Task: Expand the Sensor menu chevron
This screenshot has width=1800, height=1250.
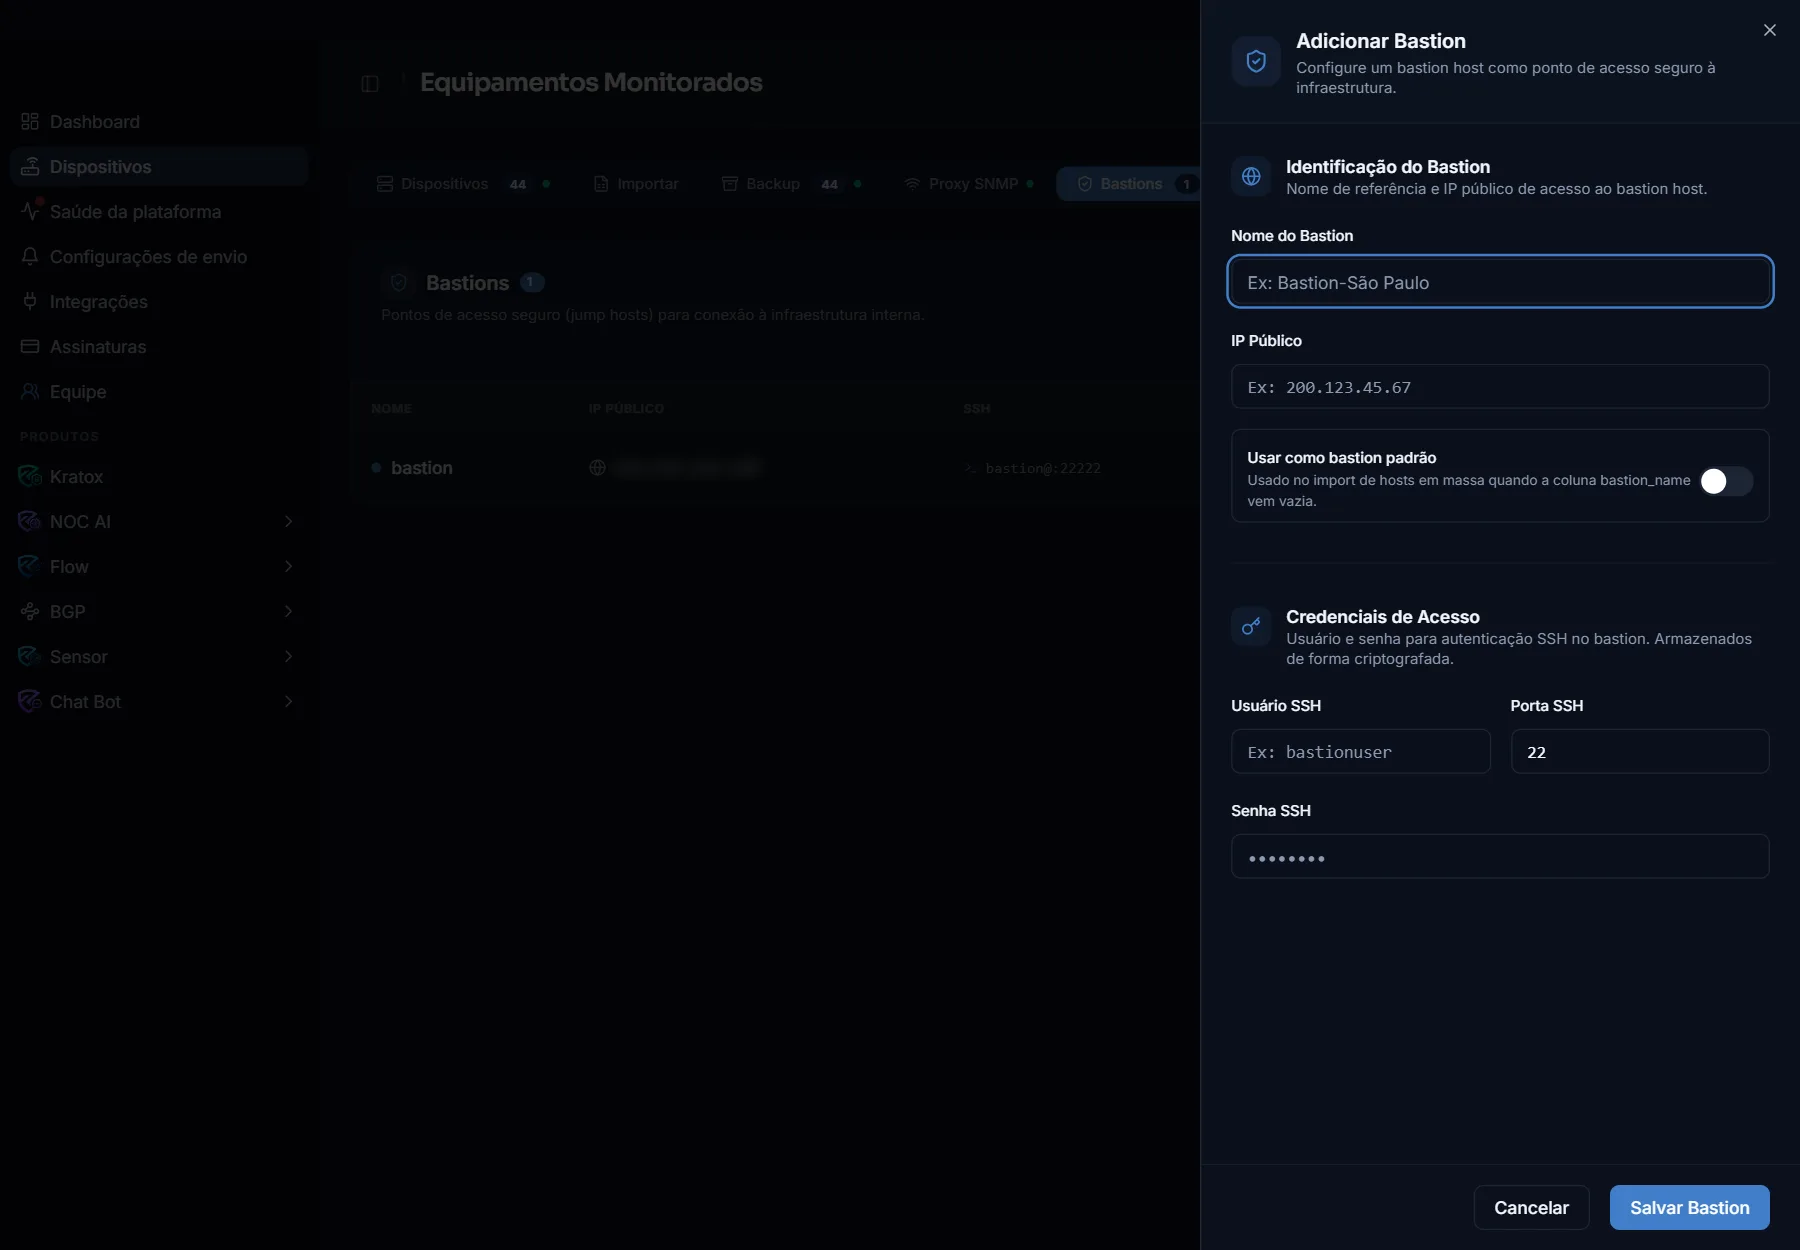Action: 288,656
